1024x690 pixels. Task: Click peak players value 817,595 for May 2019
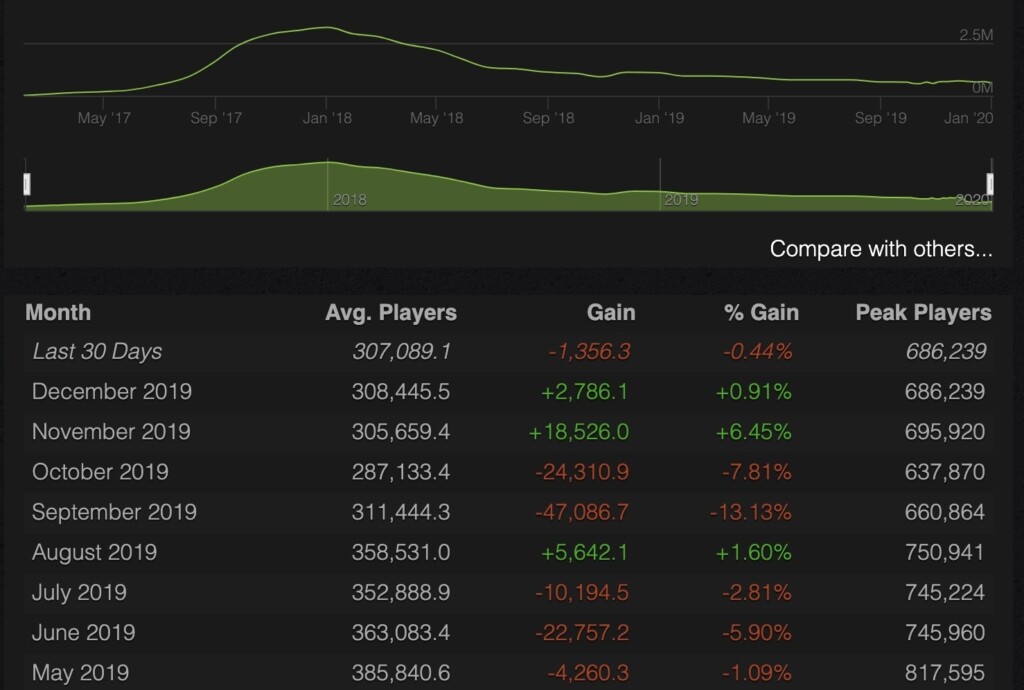(944, 673)
